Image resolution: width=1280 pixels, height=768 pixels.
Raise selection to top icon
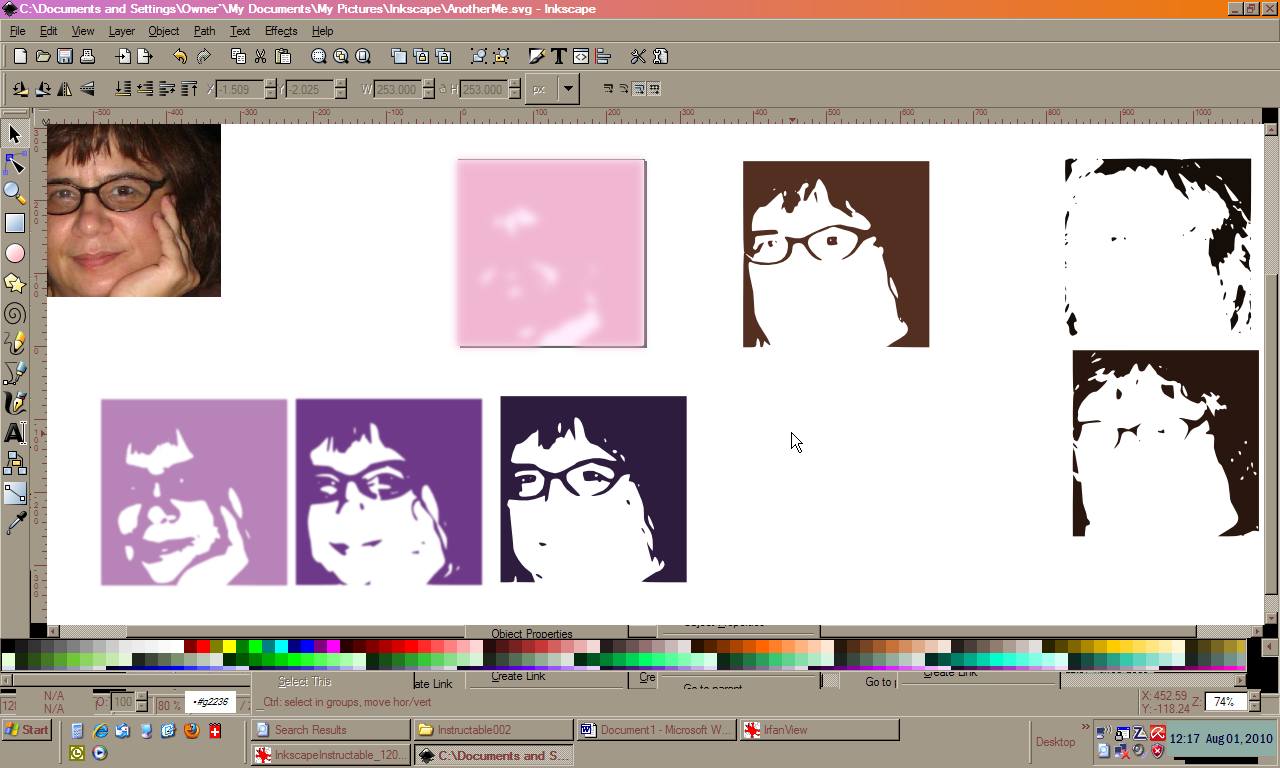coord(189,89)
